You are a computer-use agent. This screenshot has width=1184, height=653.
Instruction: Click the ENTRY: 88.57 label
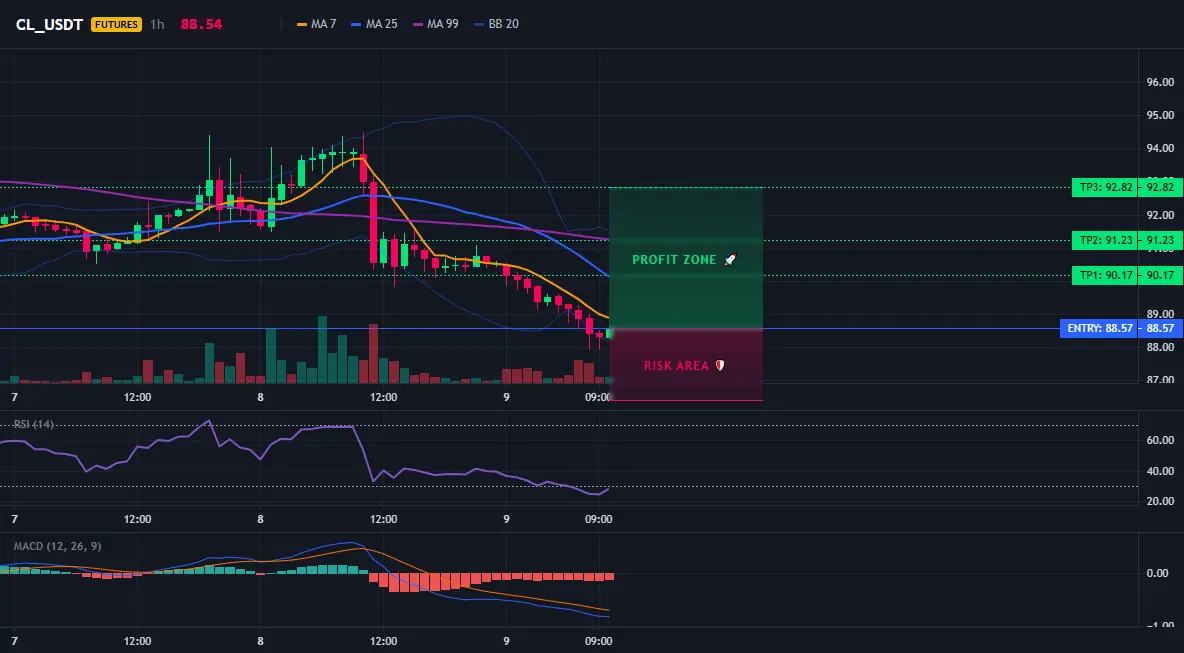(x=1098, y=328)
